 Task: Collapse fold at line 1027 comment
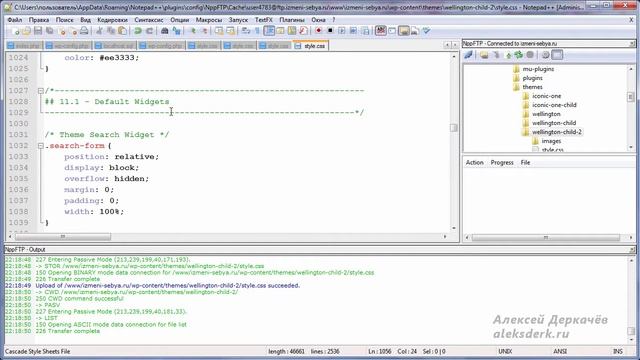[40, 91]
